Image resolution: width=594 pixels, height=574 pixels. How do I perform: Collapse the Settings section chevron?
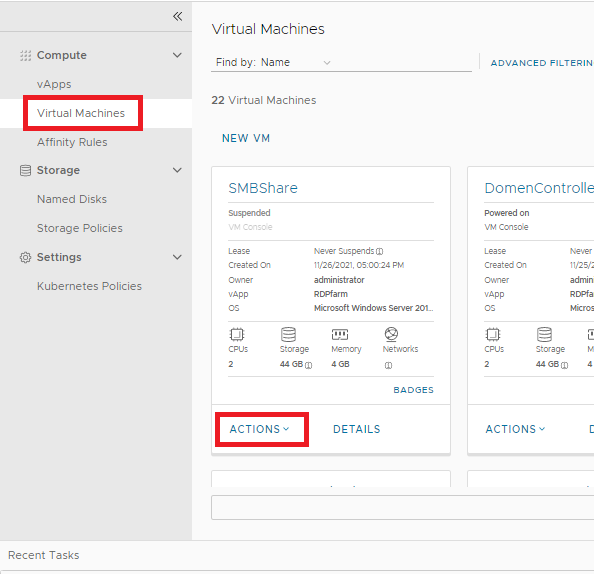click(177, 257)
